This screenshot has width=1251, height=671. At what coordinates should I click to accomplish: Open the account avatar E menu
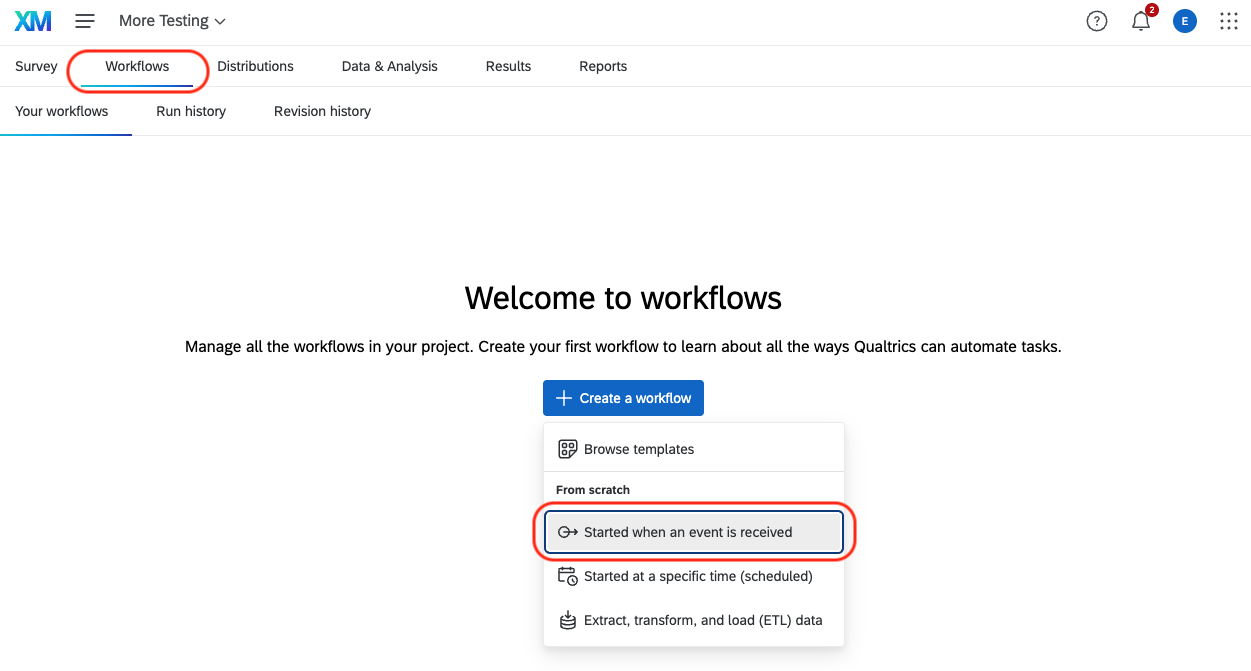pyautogui.click(x=1185, y=21)
